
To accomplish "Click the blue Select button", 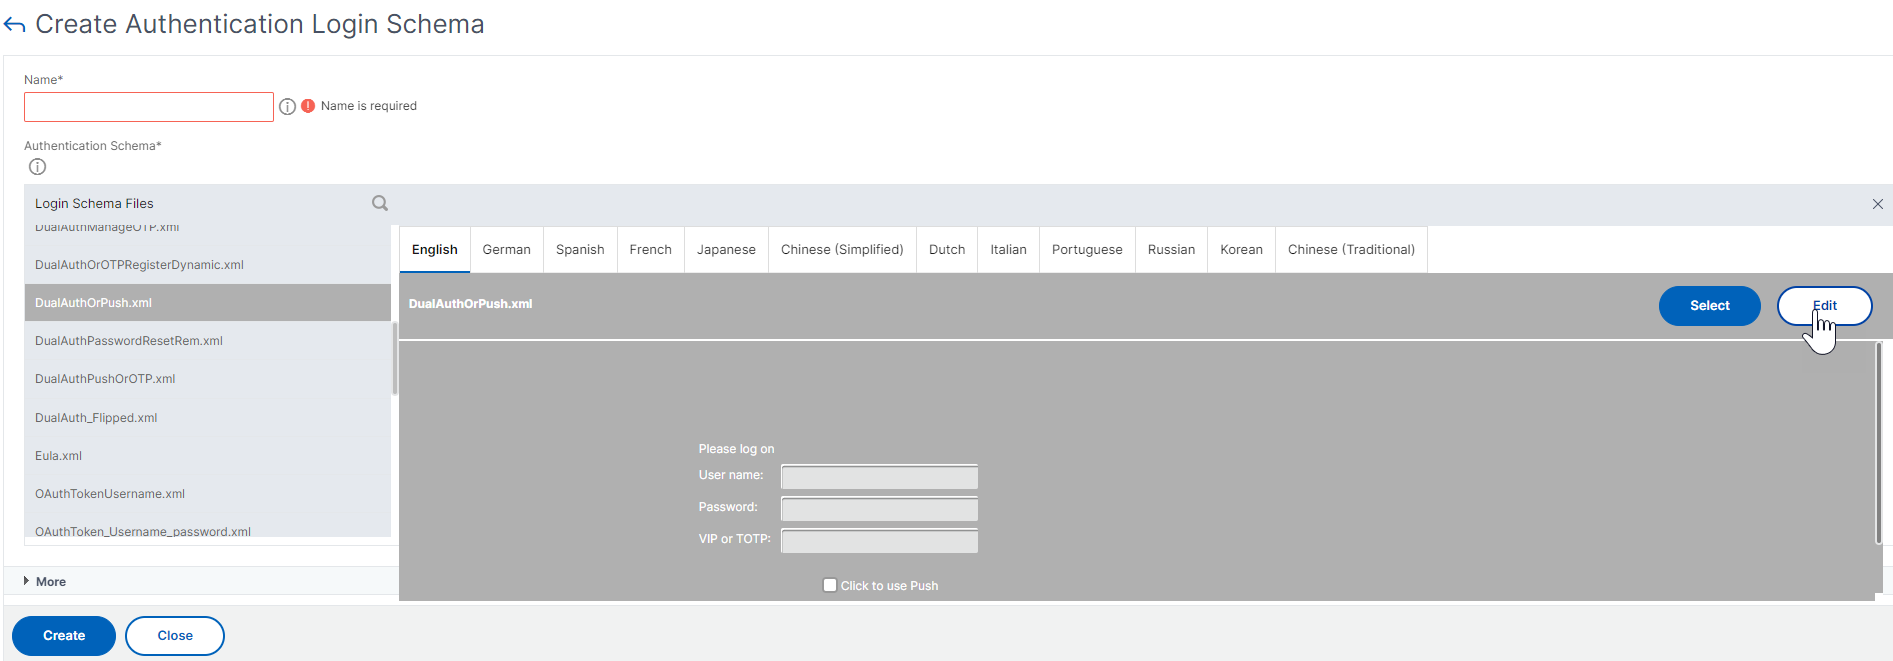I will [1709, 306].
